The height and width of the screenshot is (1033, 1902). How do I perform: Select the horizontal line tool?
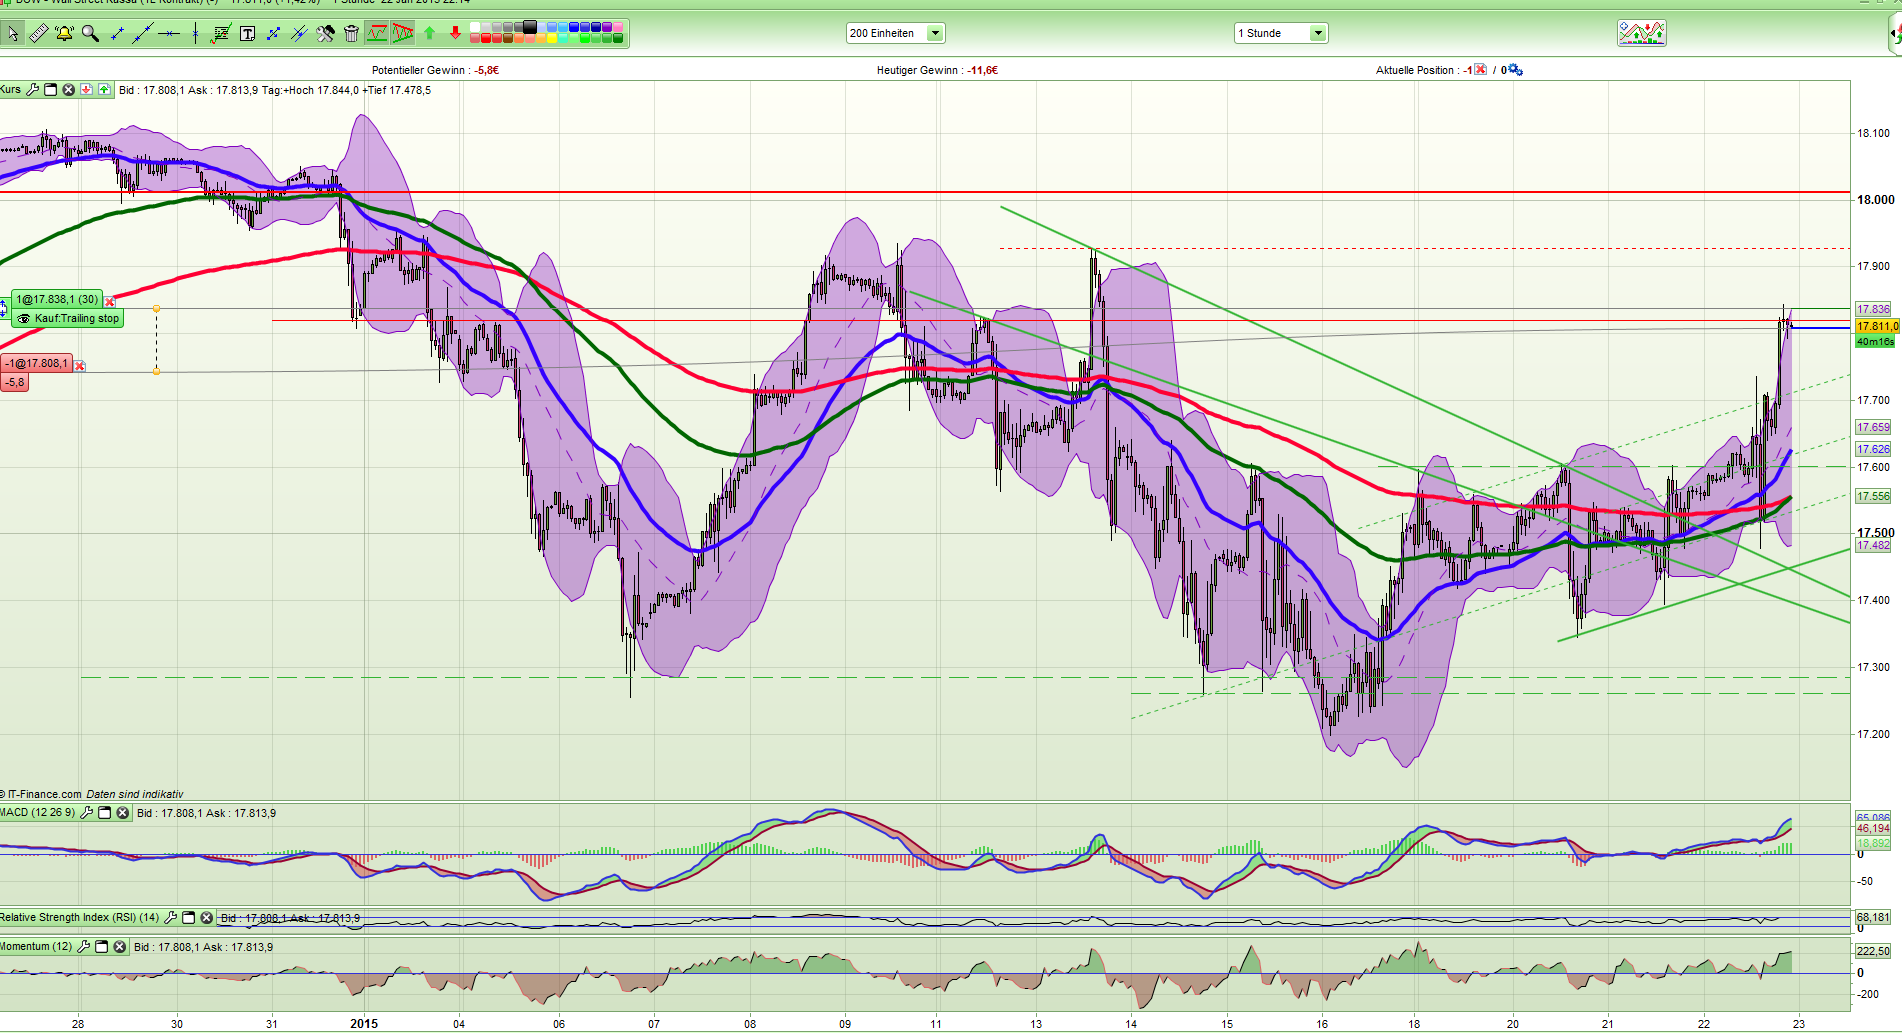(169, 34)
